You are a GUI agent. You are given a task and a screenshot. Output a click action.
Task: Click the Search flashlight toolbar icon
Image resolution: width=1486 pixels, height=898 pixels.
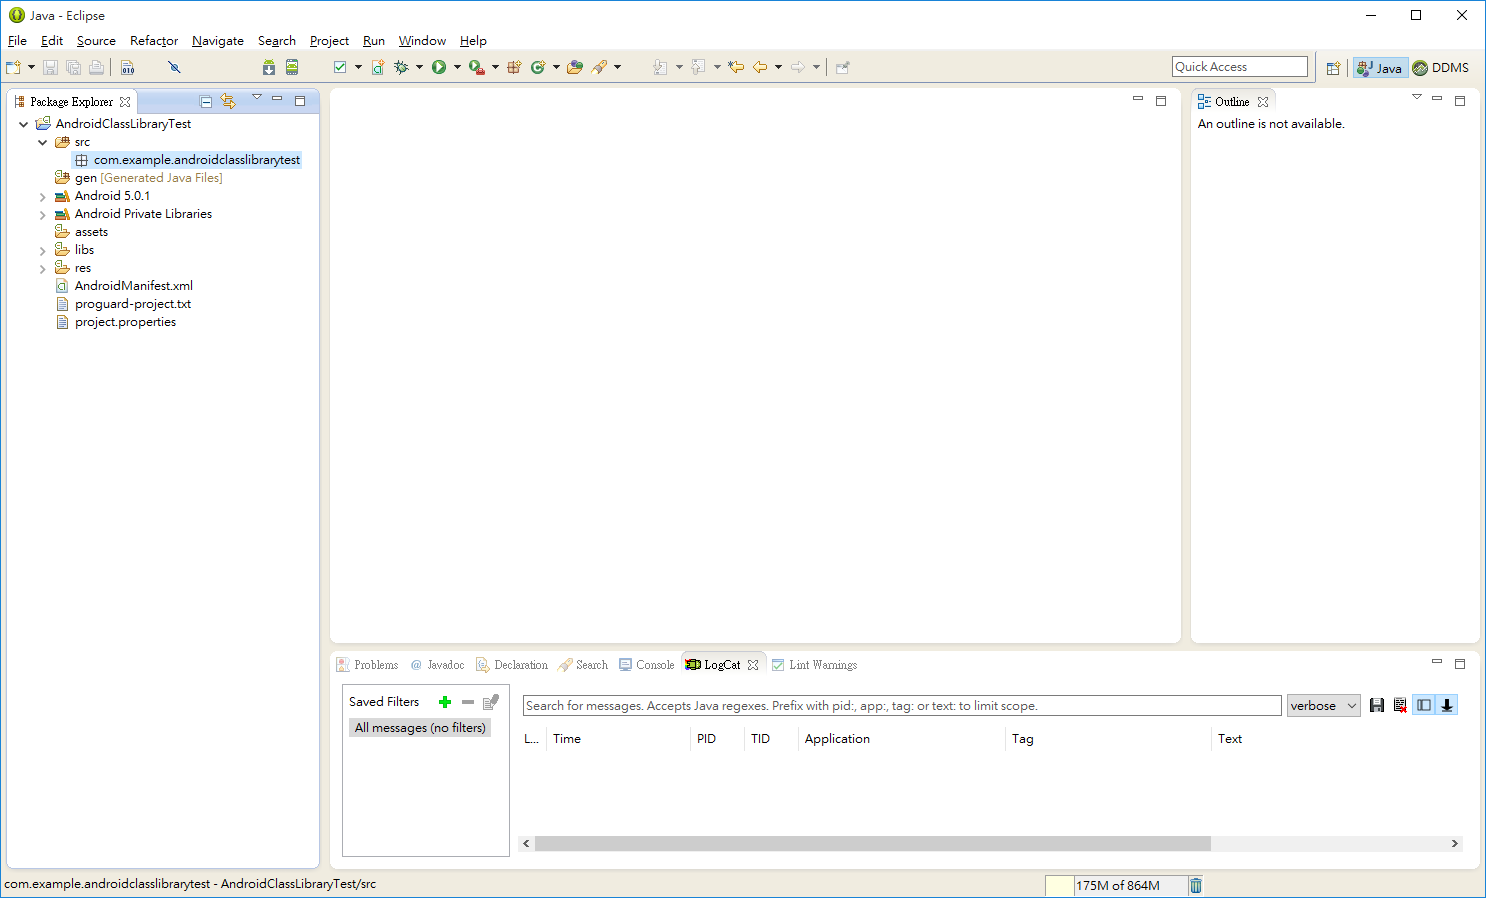(599, 67)
